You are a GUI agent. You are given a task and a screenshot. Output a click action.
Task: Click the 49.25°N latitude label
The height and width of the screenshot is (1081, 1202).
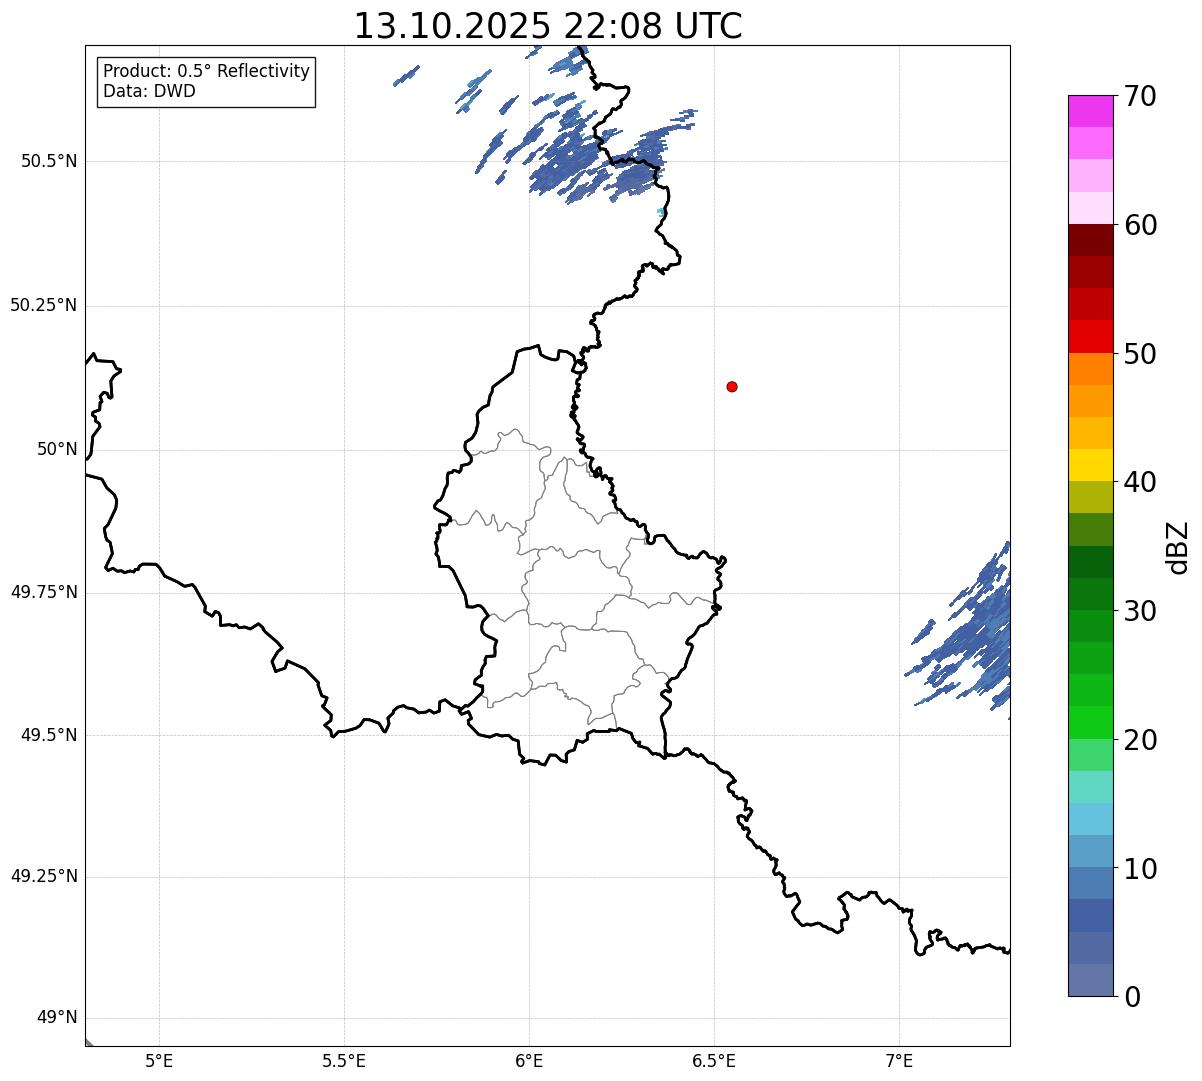44,876
